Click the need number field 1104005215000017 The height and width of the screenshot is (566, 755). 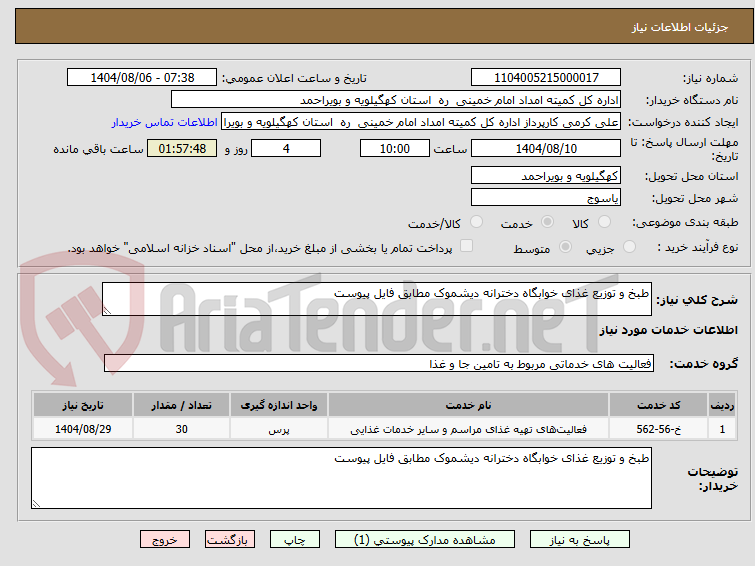pos(546,78)
